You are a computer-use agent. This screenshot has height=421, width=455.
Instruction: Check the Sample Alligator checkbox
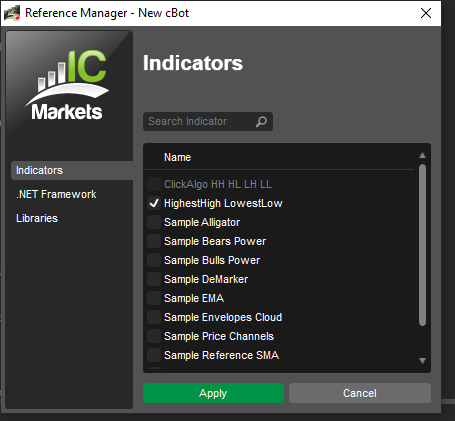coord(154,222)
